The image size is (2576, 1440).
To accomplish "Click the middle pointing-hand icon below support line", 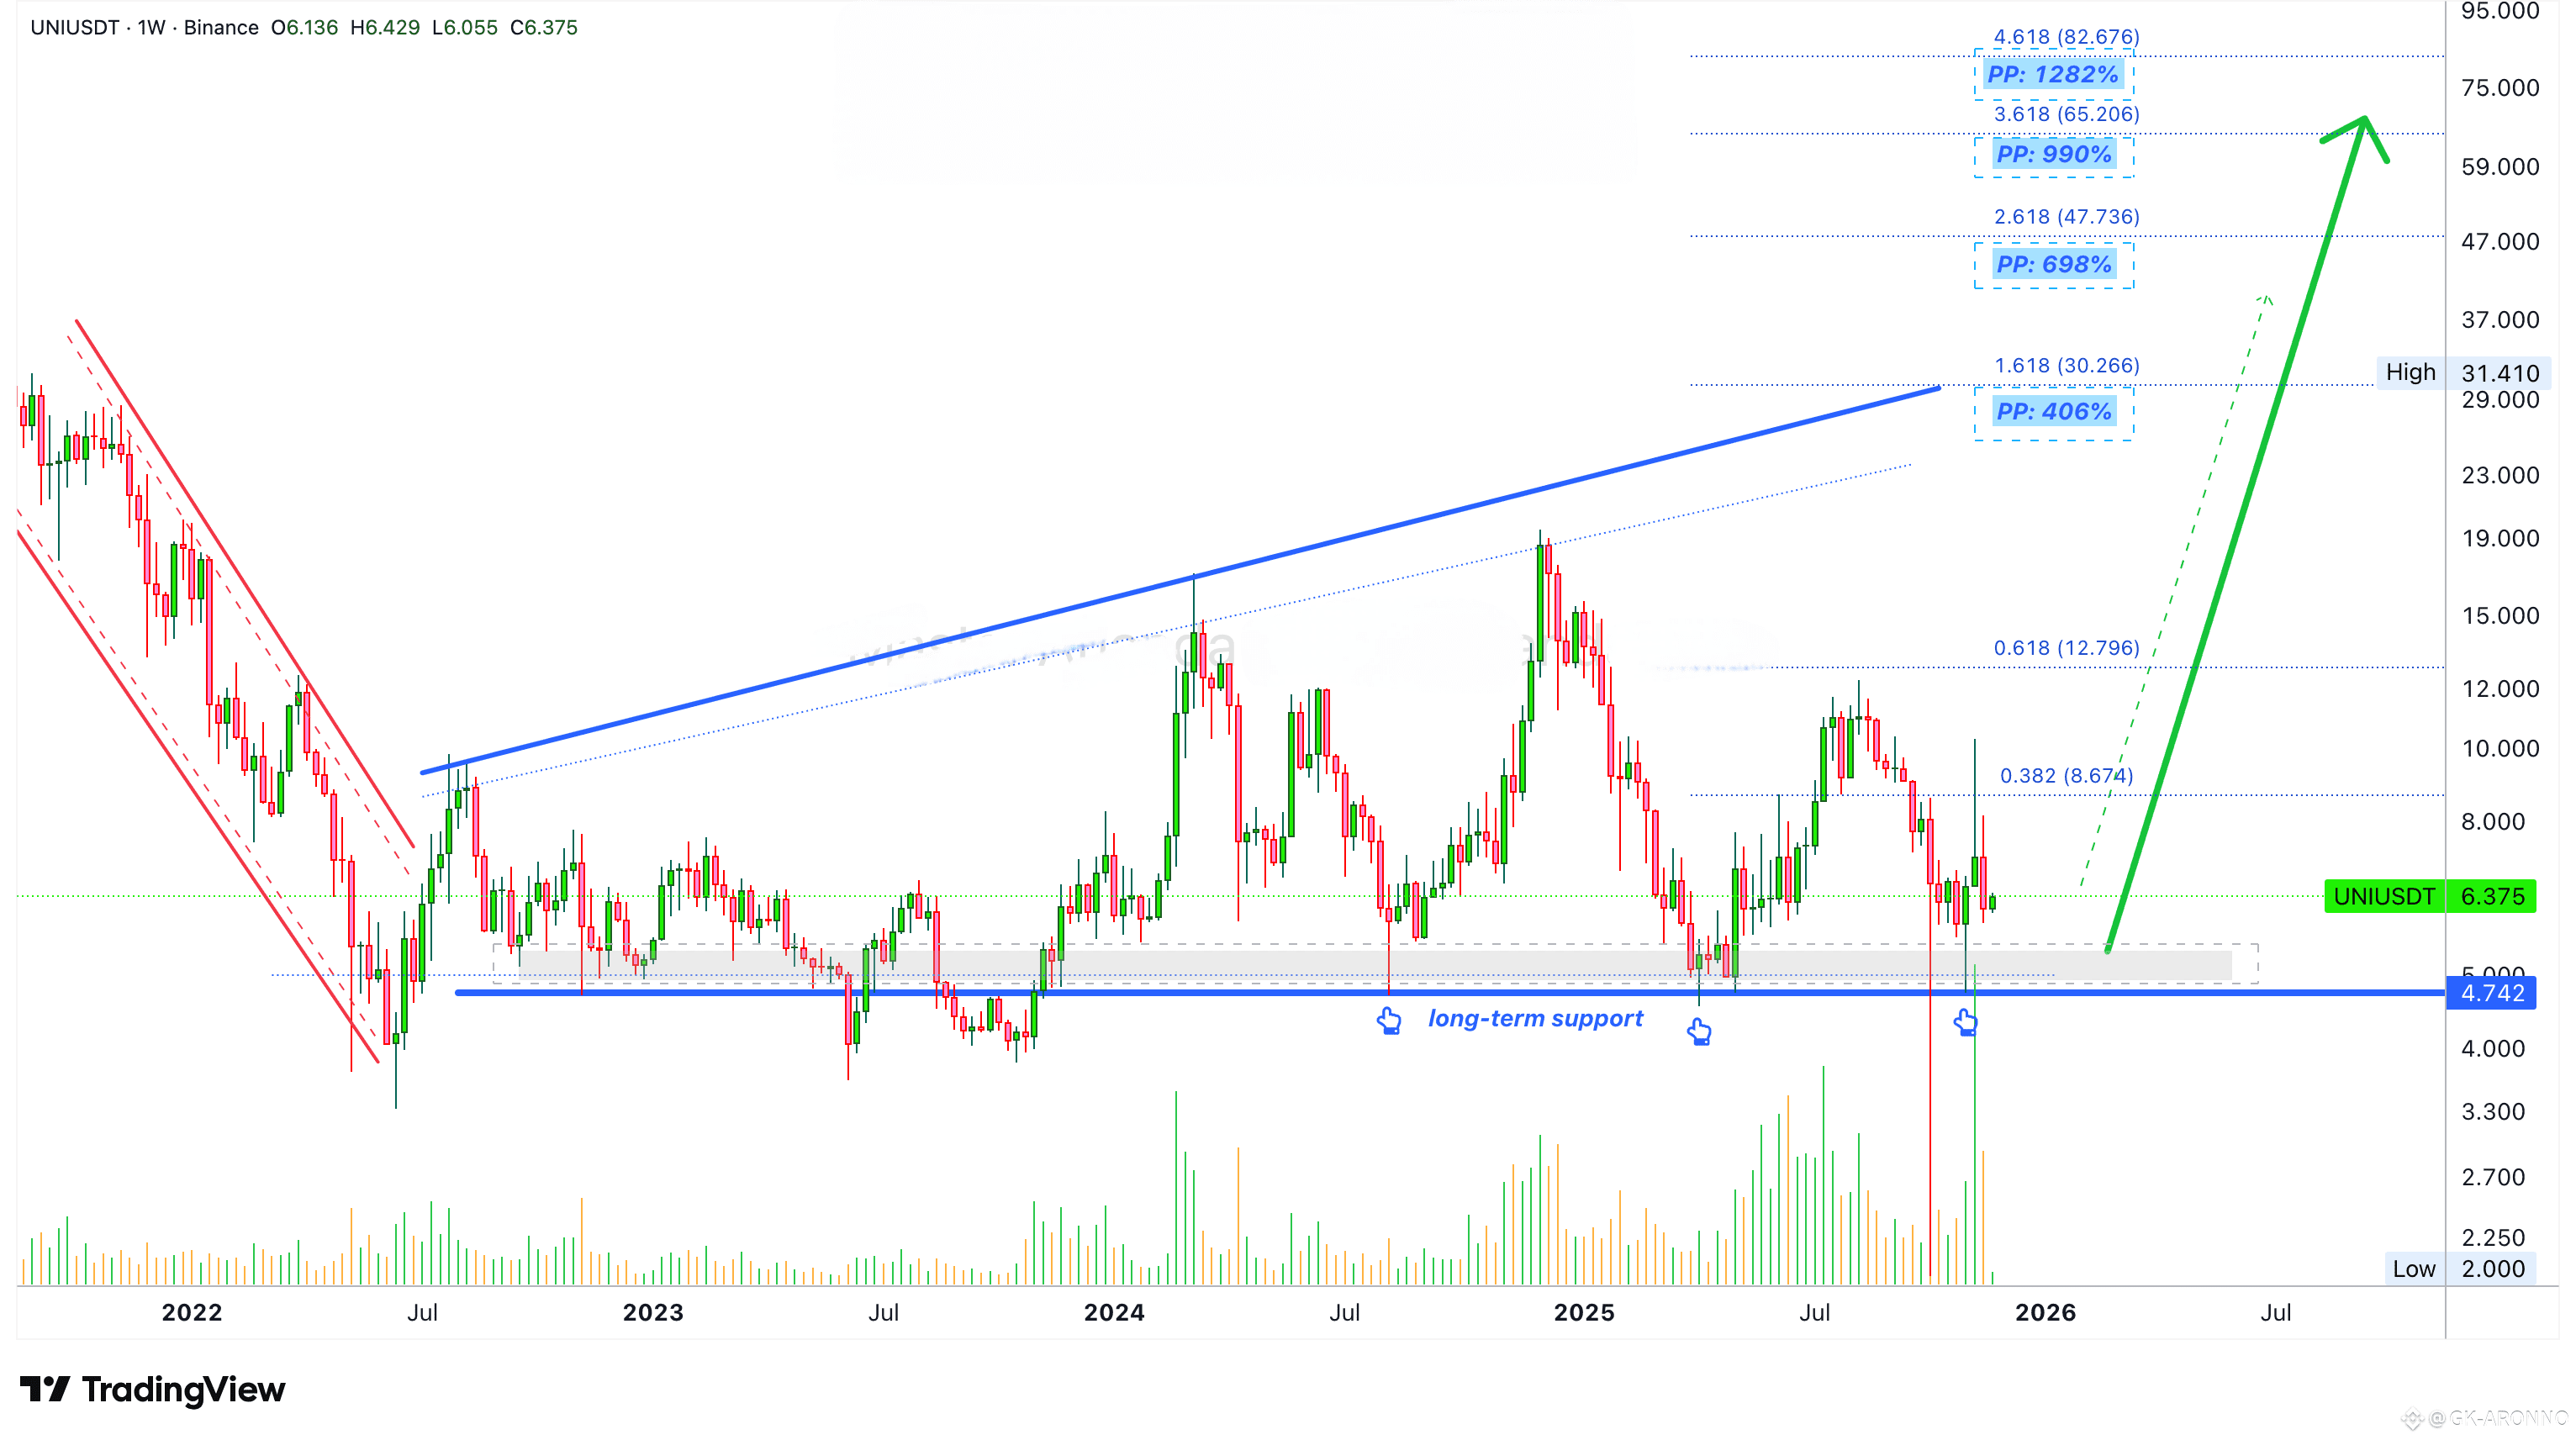I will [x=1699, y=1031].
